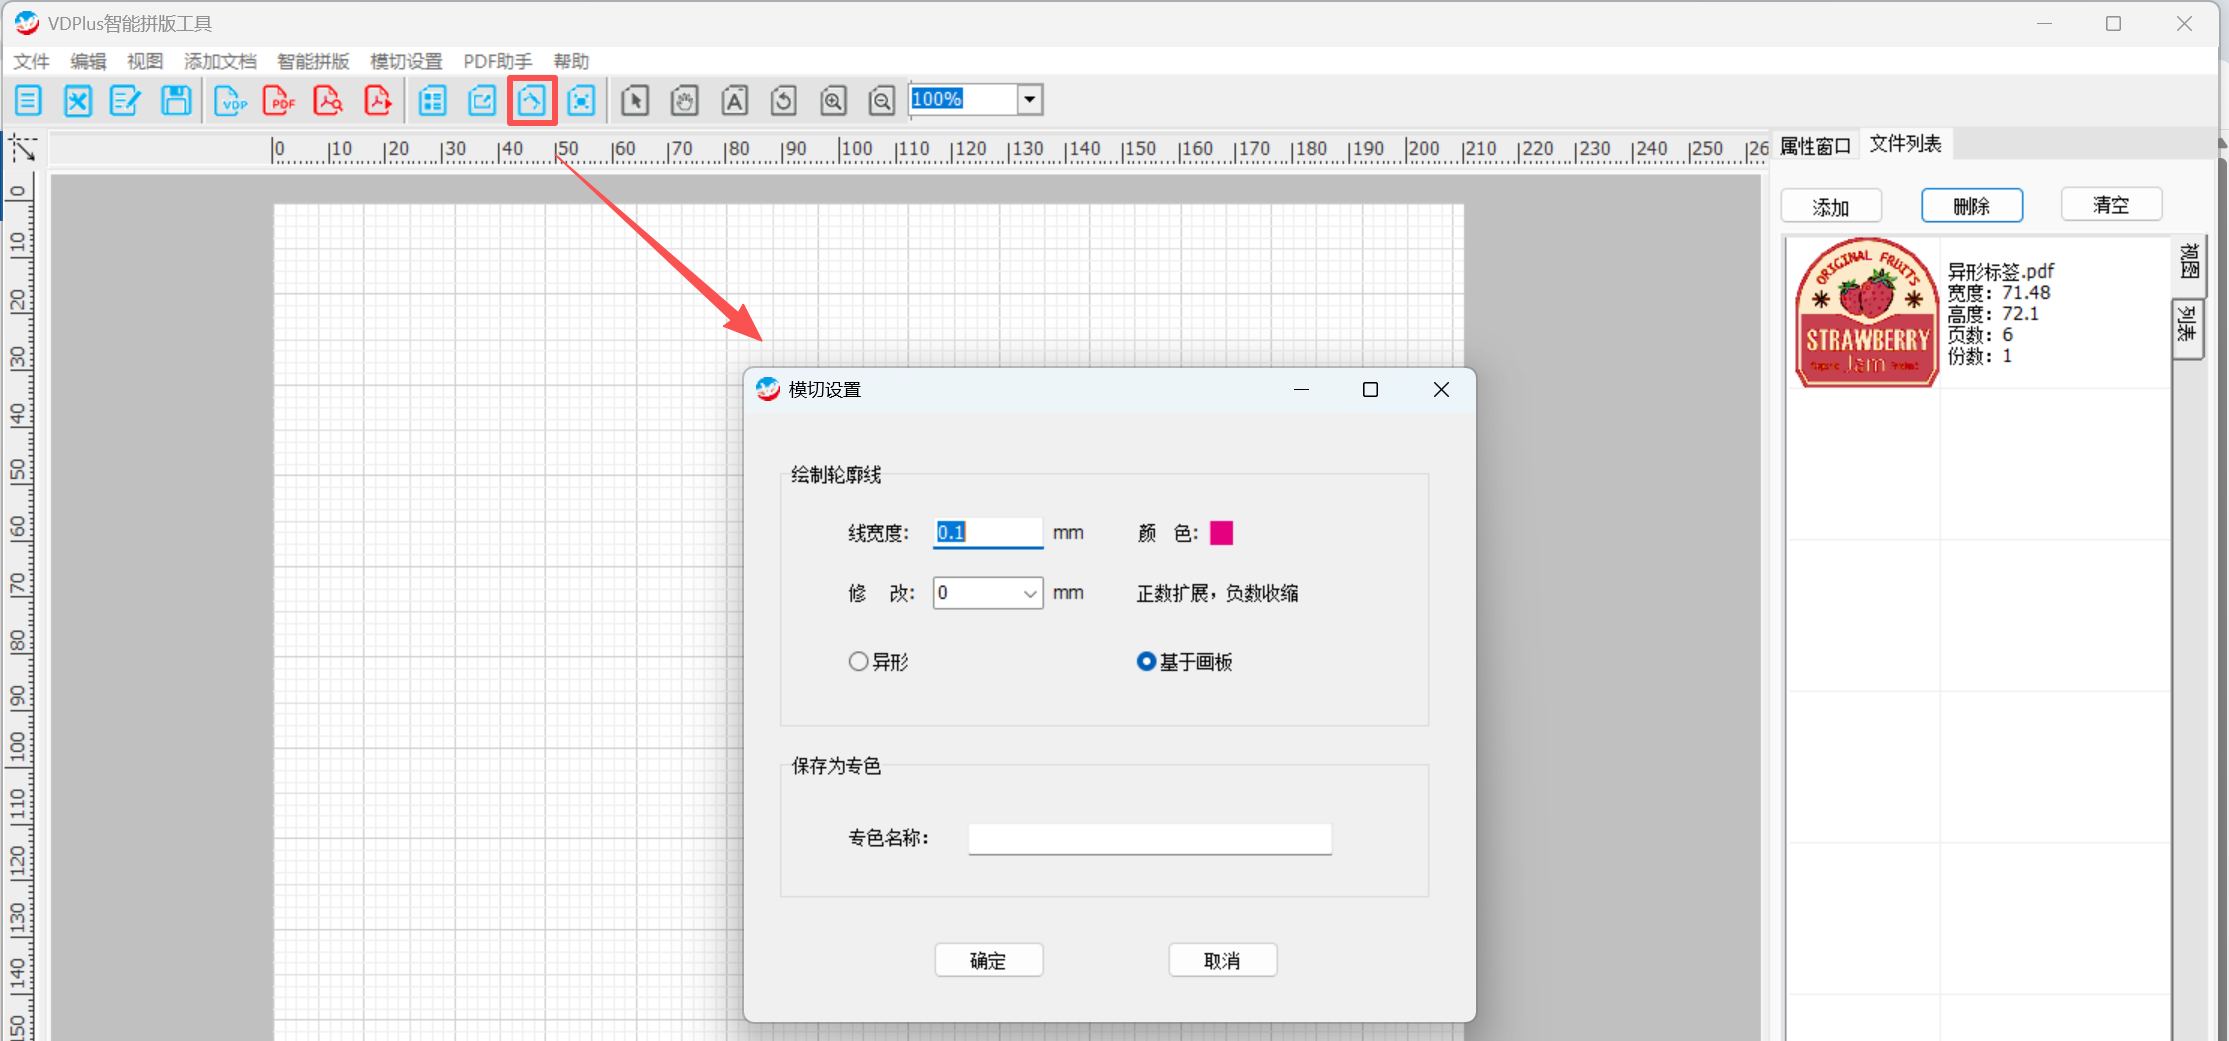2229x1041 pixels.
Task: Click the magenta contour color swatch
Action: (x=1221, y=533)
